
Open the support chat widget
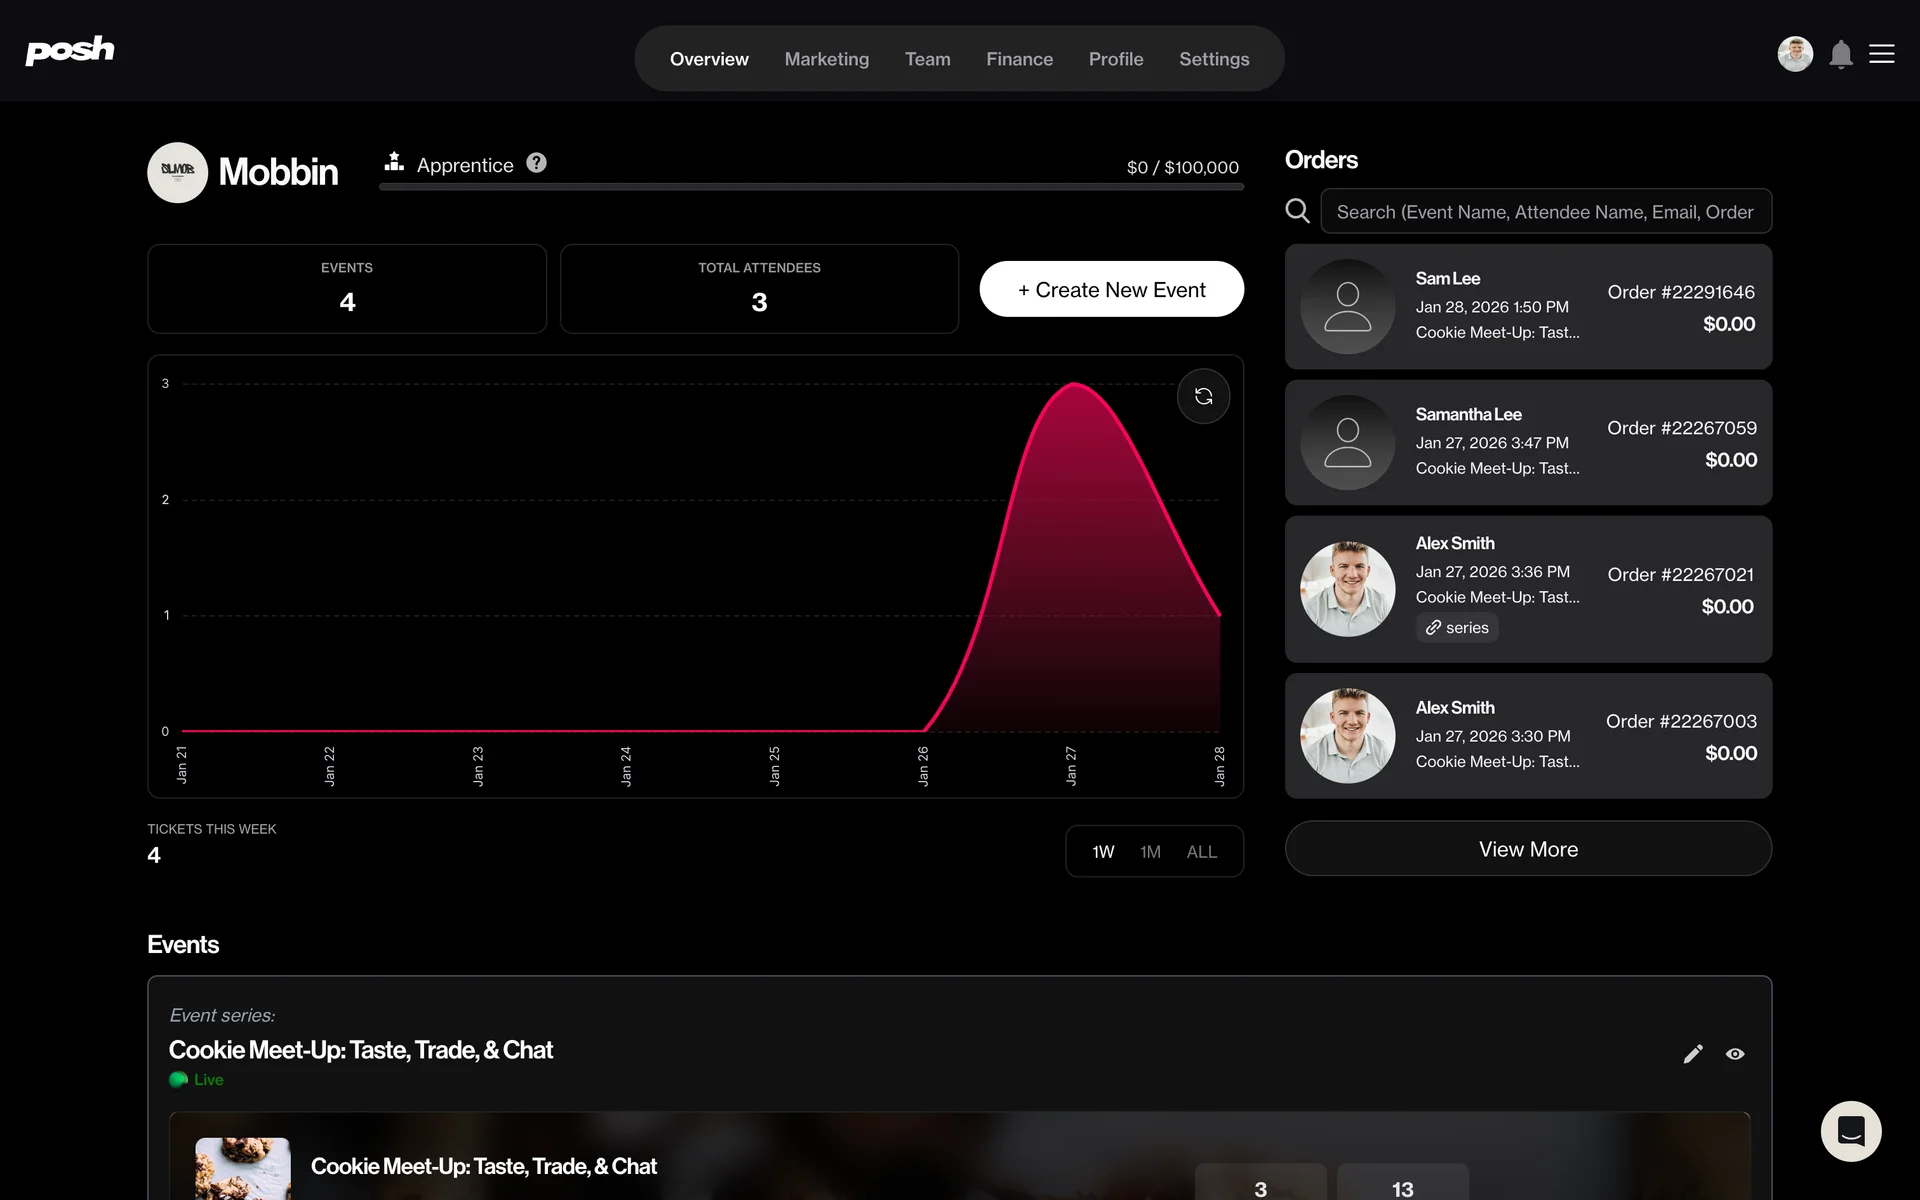(x=1850, y=1131)
